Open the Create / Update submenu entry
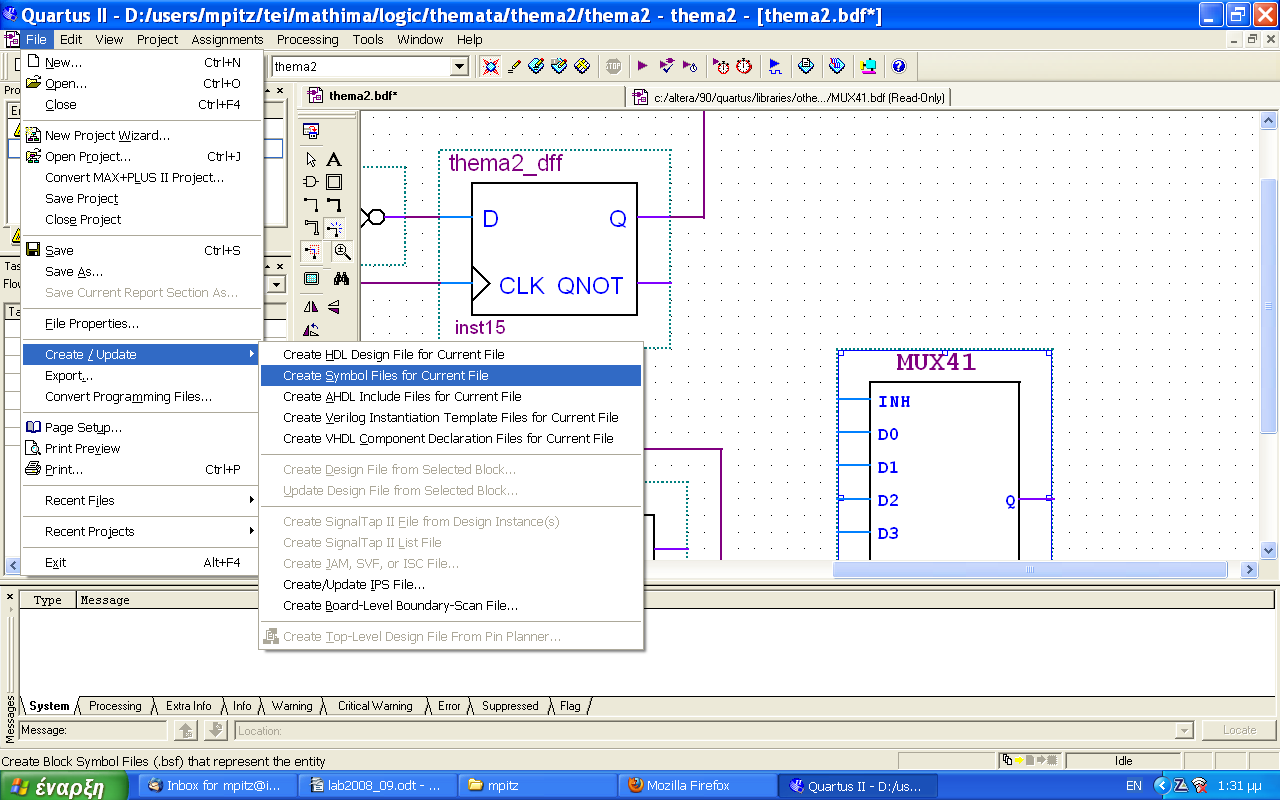This screenshot has width=1280, height=800. point(141,354)
